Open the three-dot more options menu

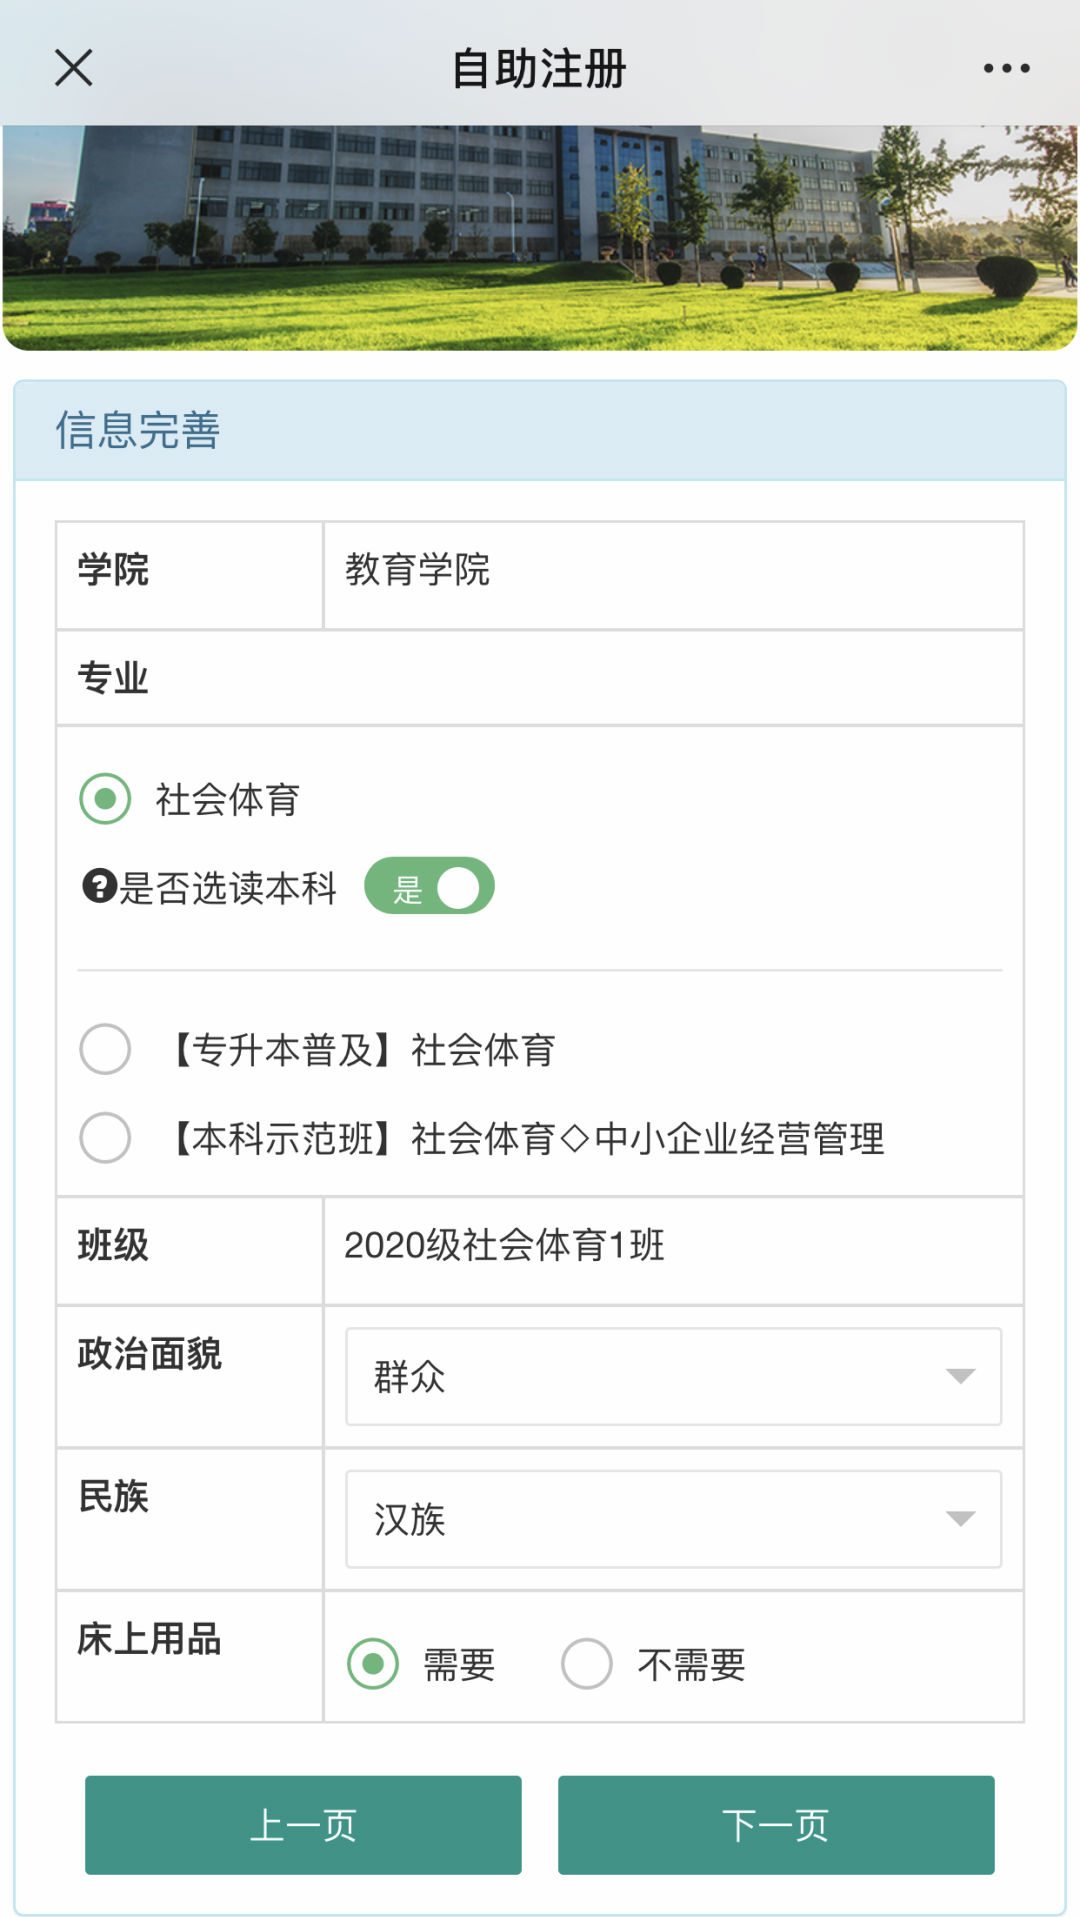(1006, 68)
